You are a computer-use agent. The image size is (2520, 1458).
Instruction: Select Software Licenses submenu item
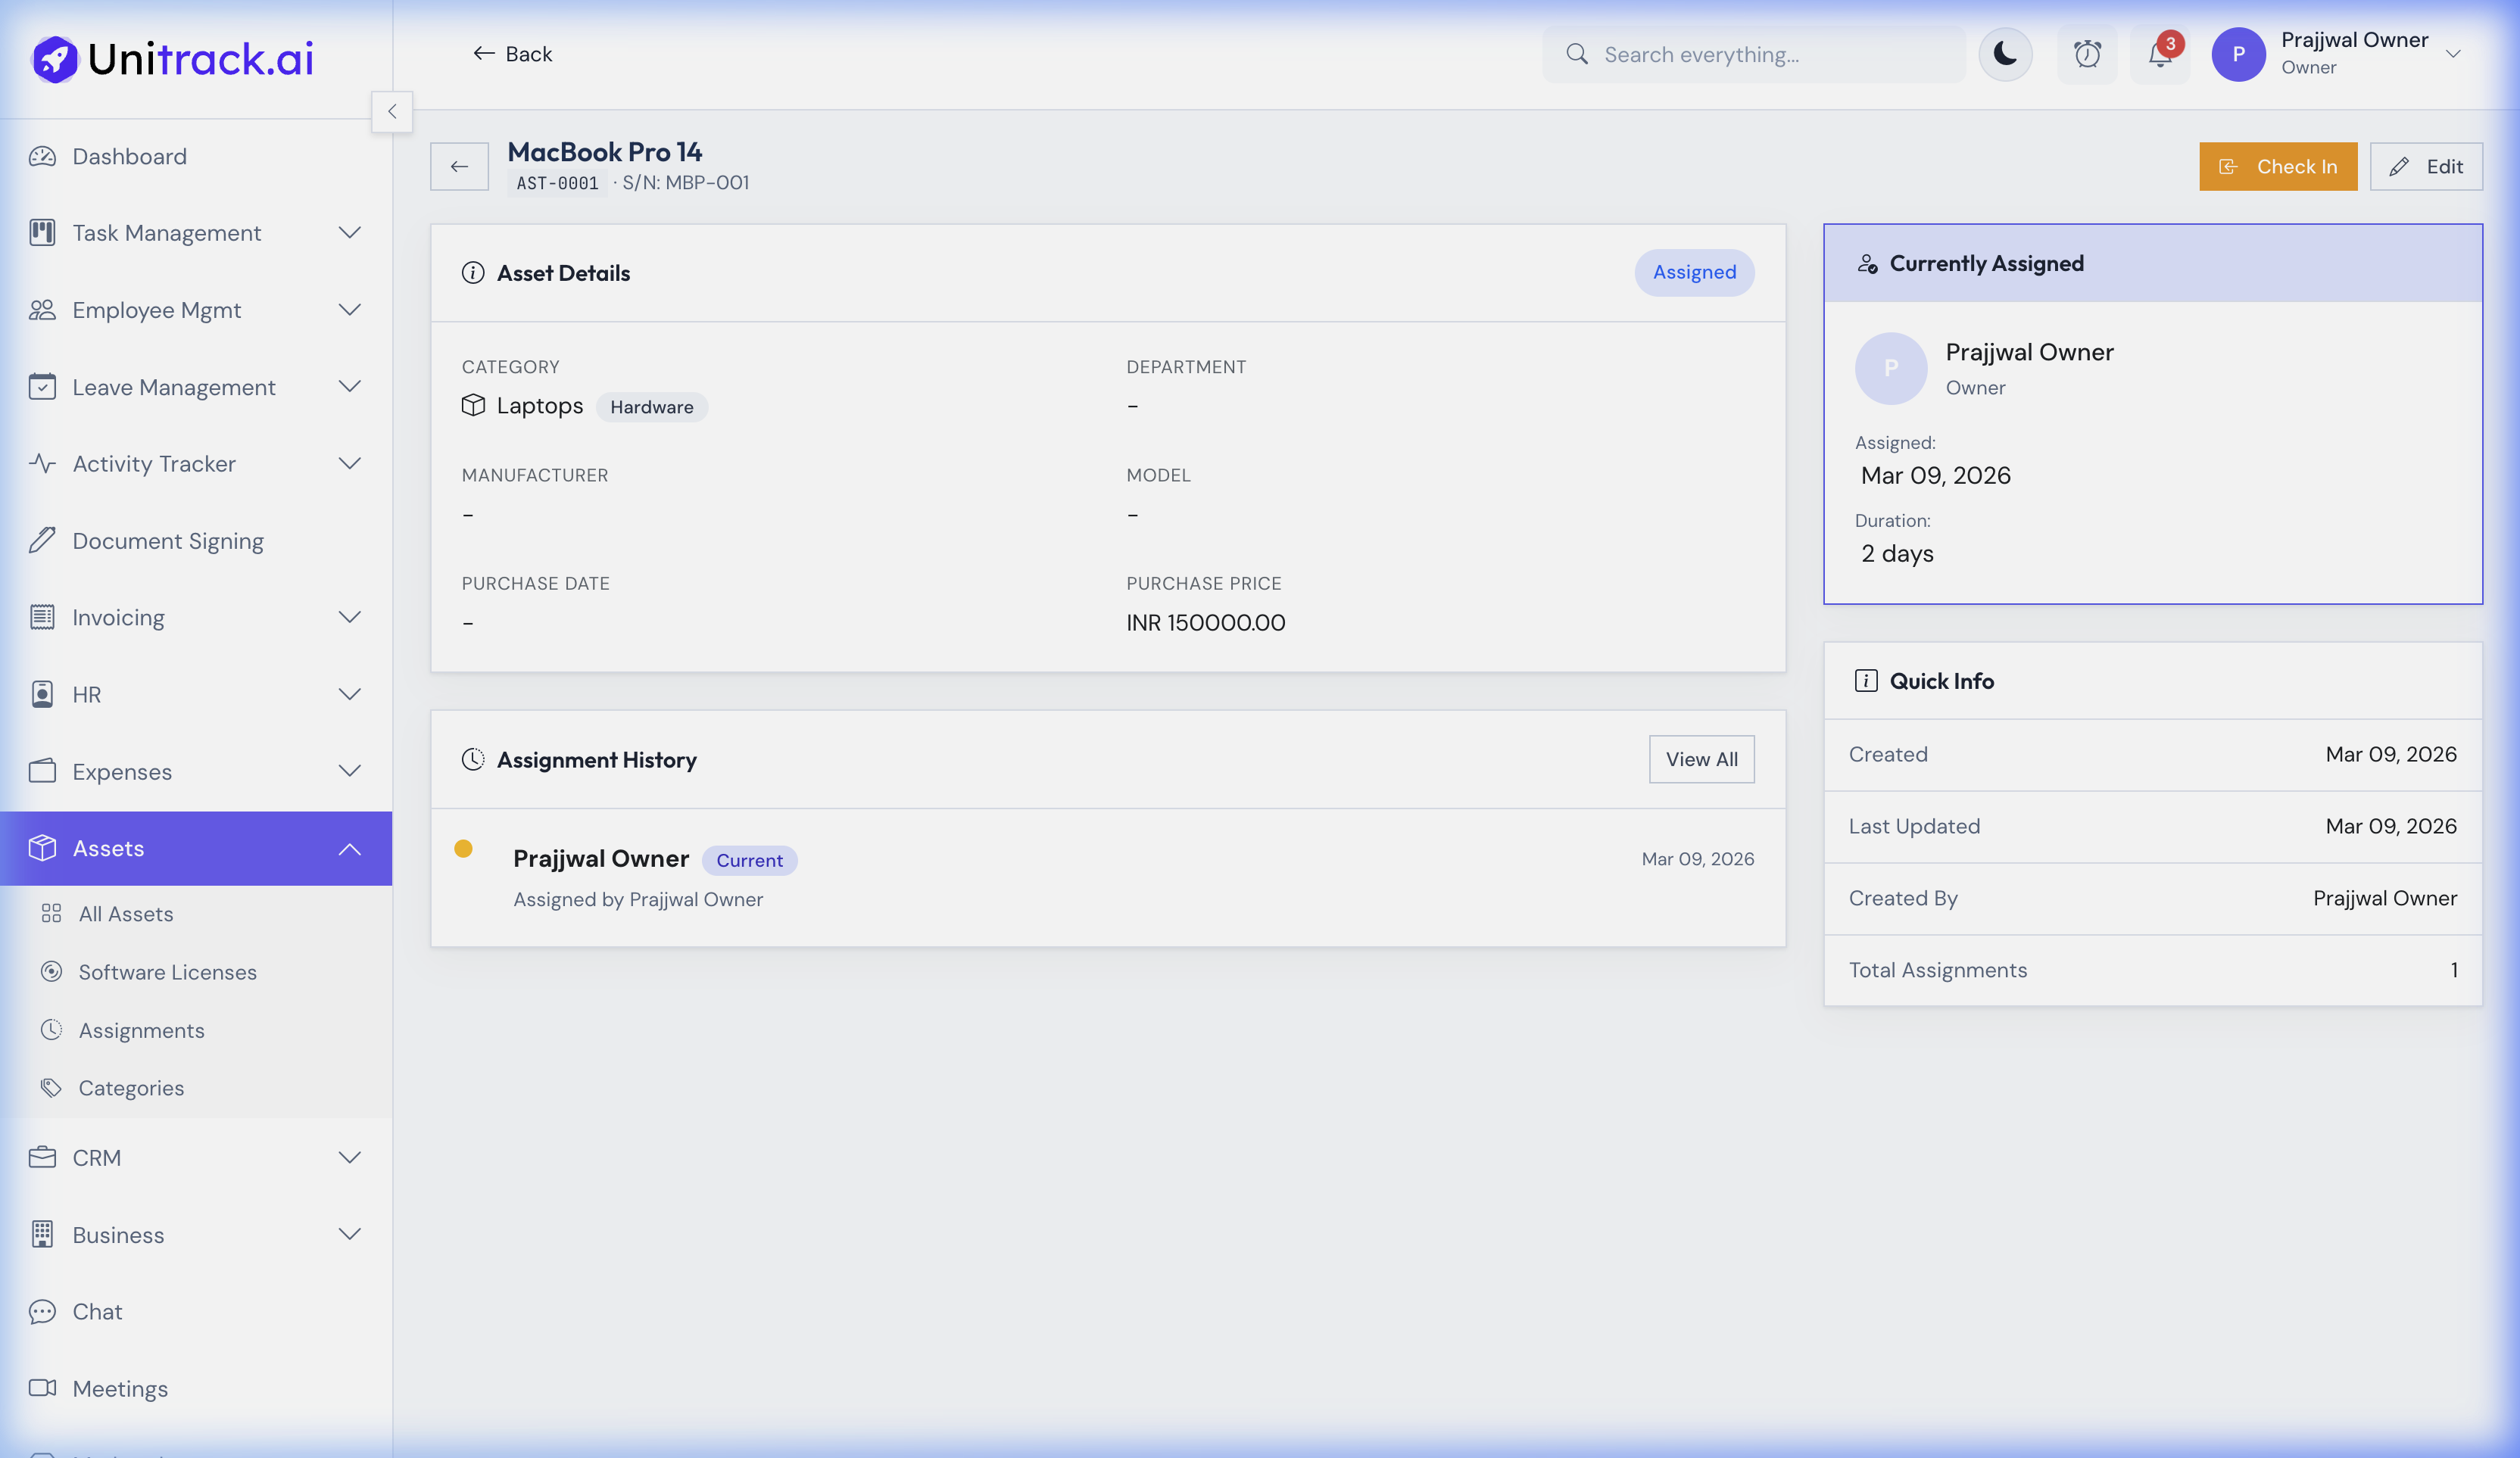click(x=167, y=972)
